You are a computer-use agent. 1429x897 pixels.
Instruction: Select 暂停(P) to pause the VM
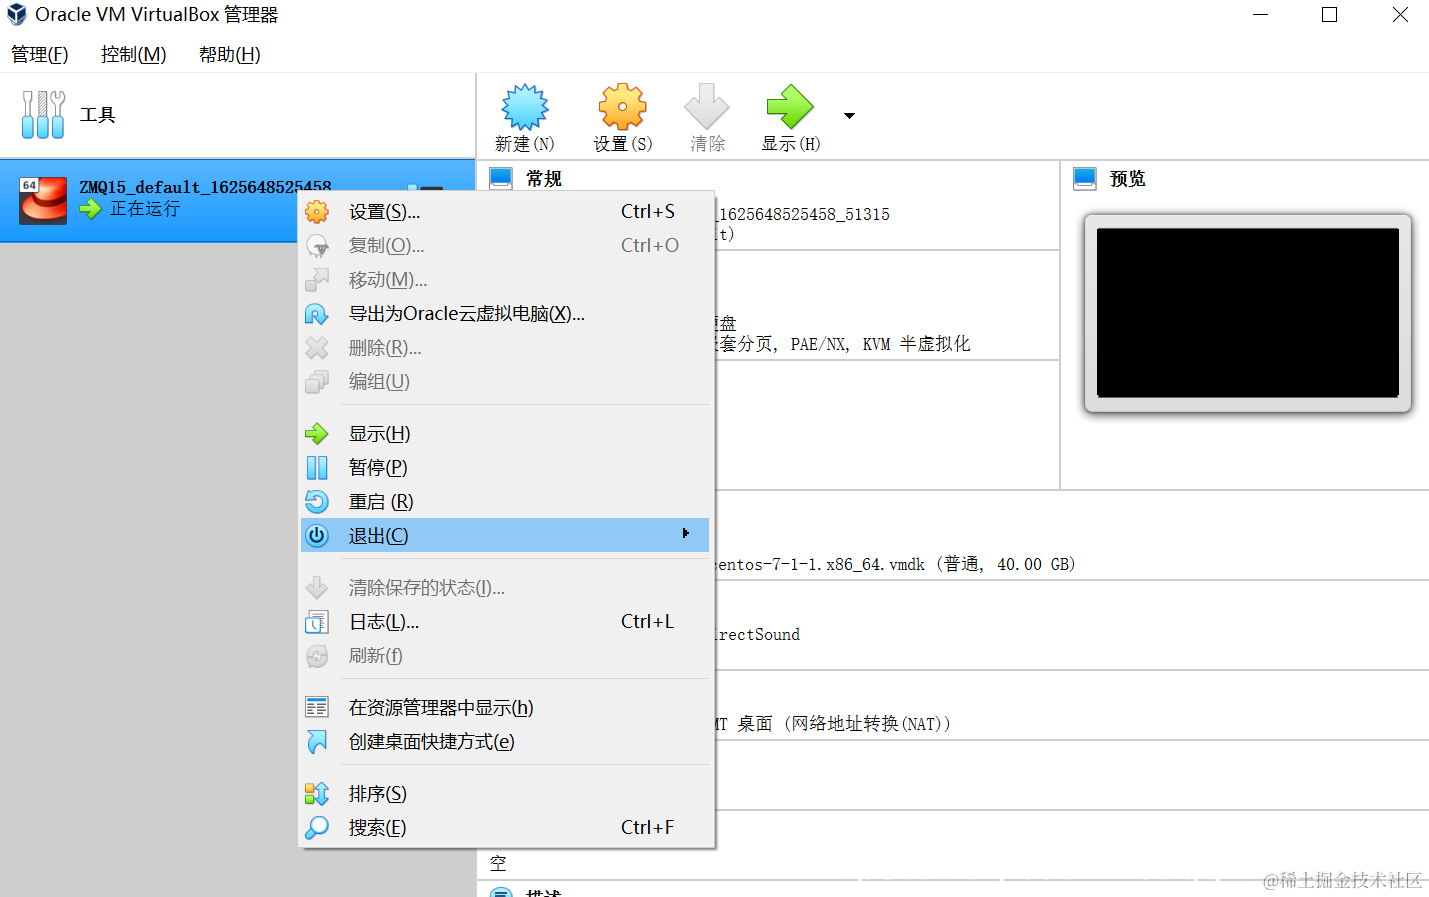505,468
